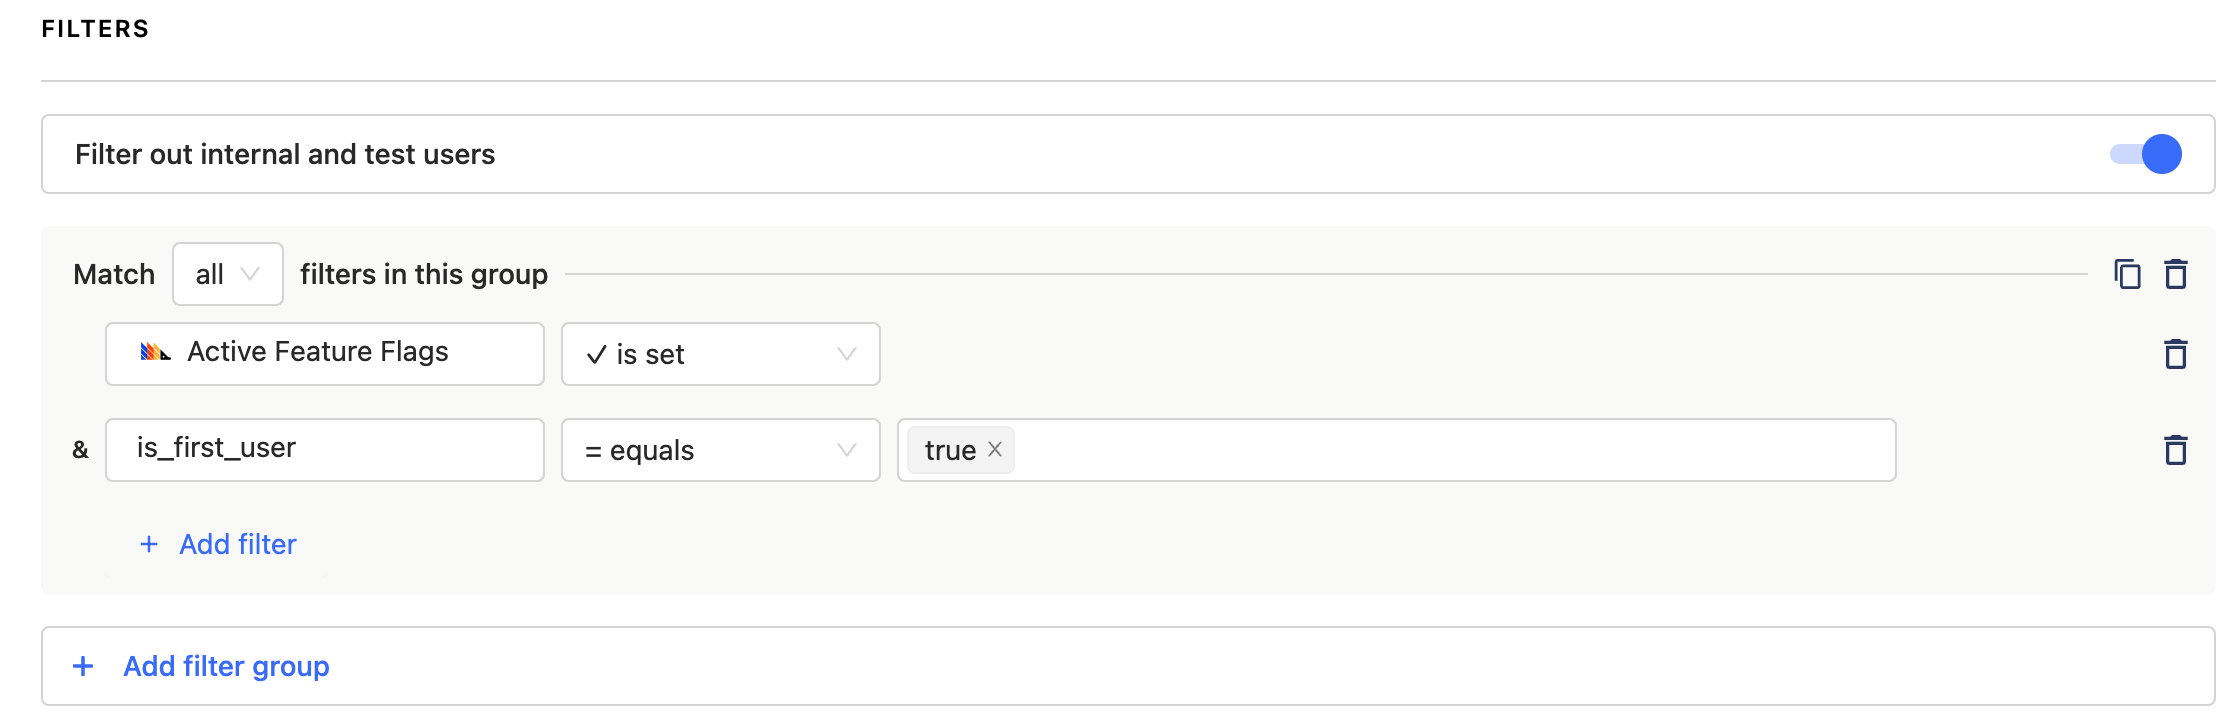Select the Active Feature Flags property button
2238x724 pixels.
coord(324,353)
